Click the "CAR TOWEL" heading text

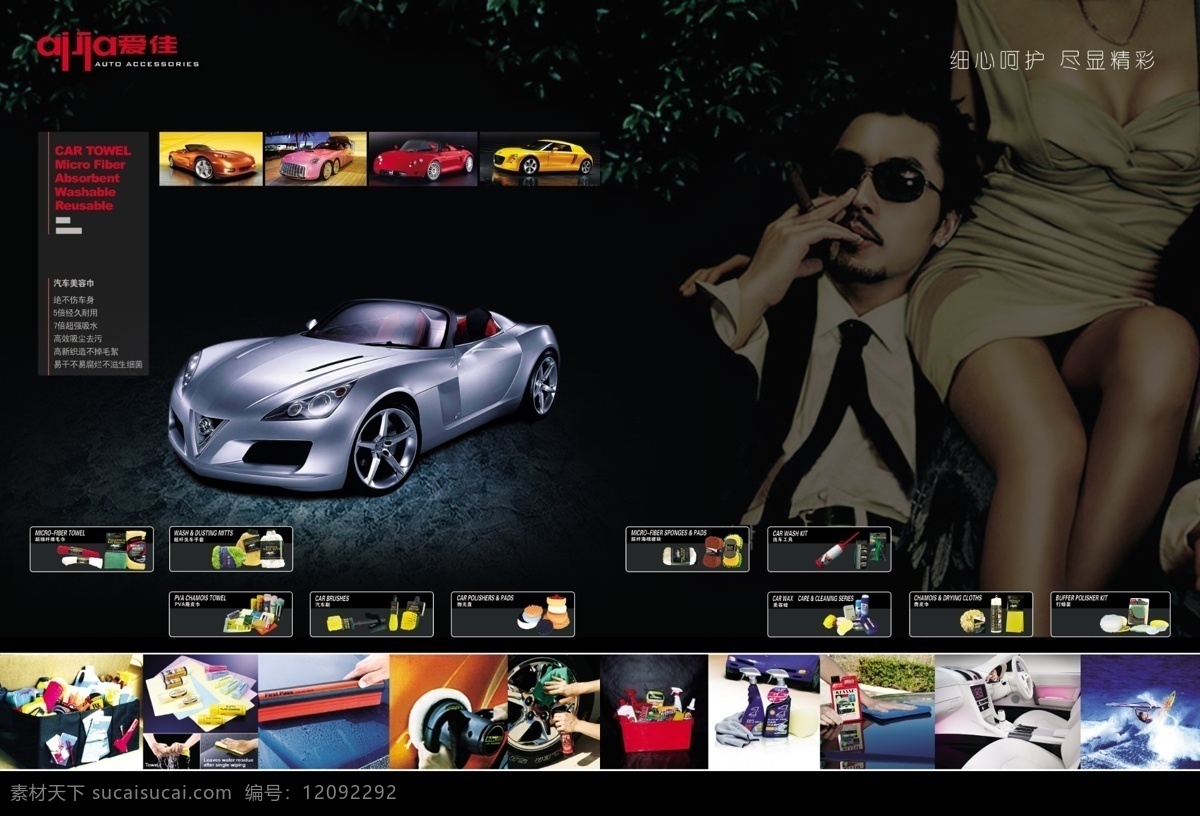[93, 151]
